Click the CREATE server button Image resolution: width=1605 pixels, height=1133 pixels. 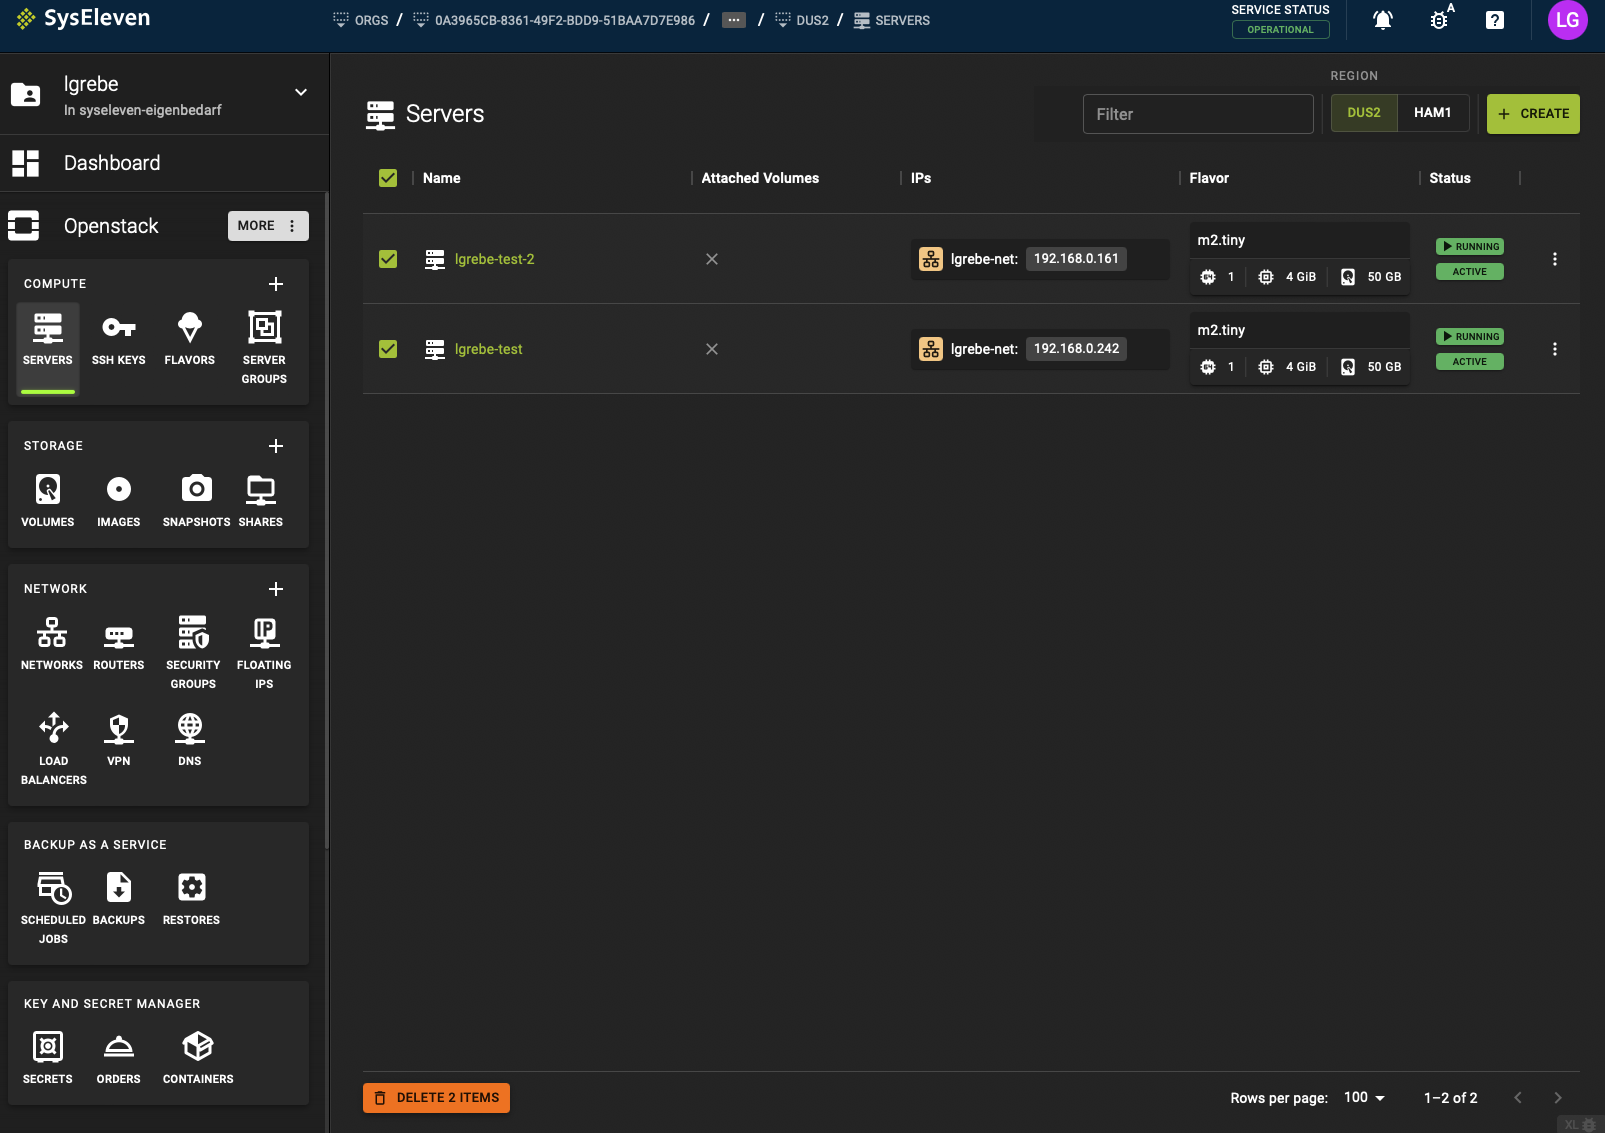click(1533, 114)
